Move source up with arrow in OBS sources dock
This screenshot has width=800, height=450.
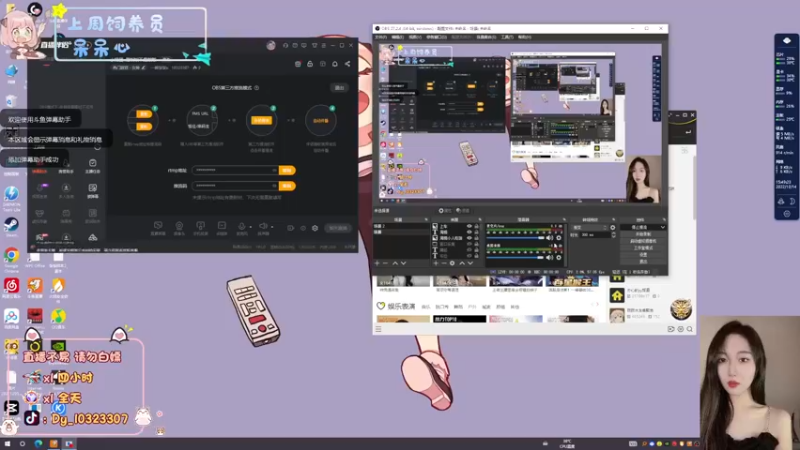pyautogui.click(x=462, y=263)
